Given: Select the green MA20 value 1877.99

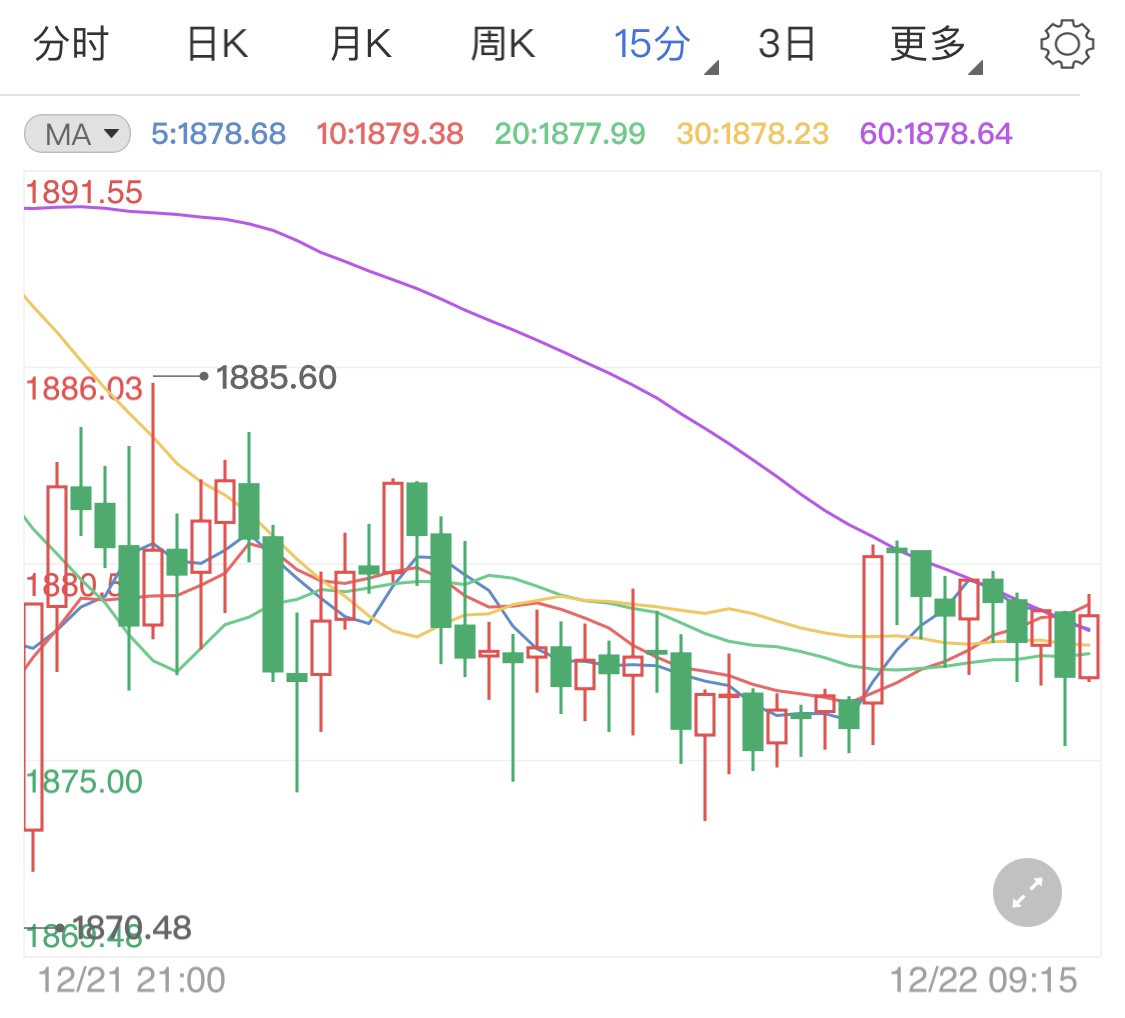Looking at the screenshot, I should 568,134.
